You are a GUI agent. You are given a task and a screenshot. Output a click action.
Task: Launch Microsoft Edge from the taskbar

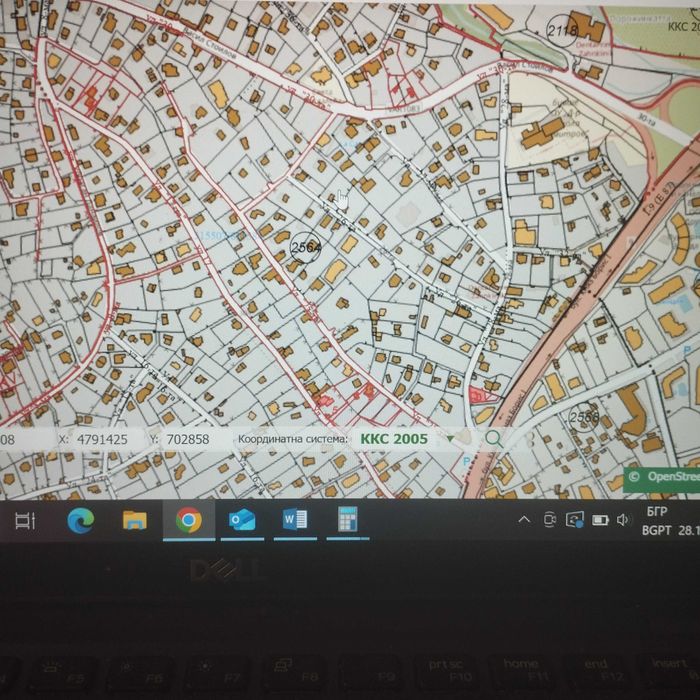(80, 520)
